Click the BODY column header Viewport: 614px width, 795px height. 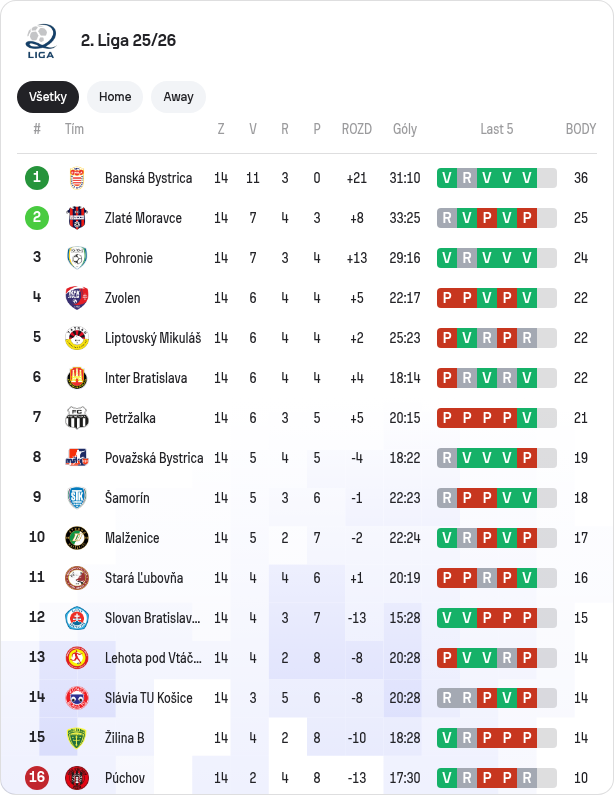click(x=581, y=129)
